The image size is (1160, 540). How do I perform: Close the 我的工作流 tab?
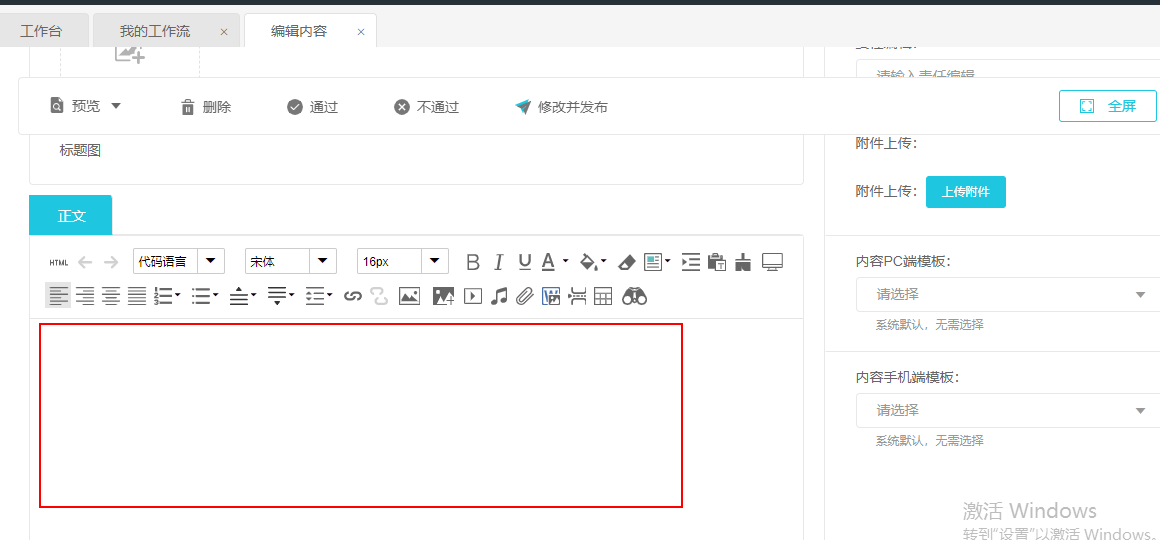pyautogui.click(x=224, y=32)
